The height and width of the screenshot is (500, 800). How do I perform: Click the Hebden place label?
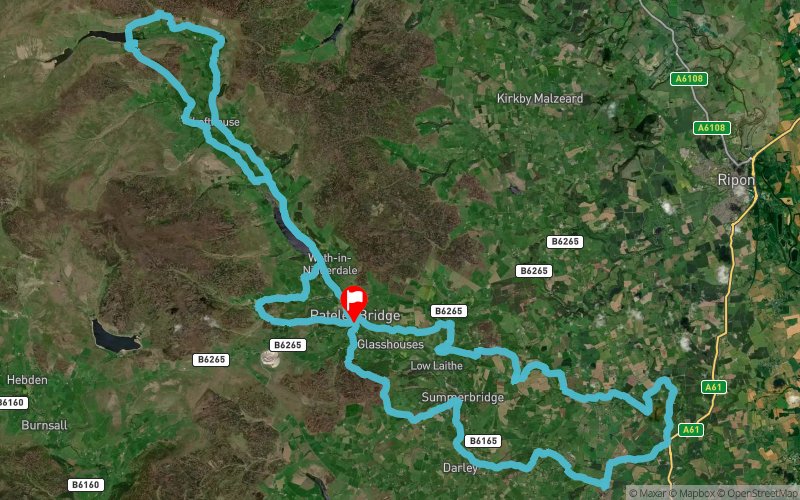[x=27, y=380]
